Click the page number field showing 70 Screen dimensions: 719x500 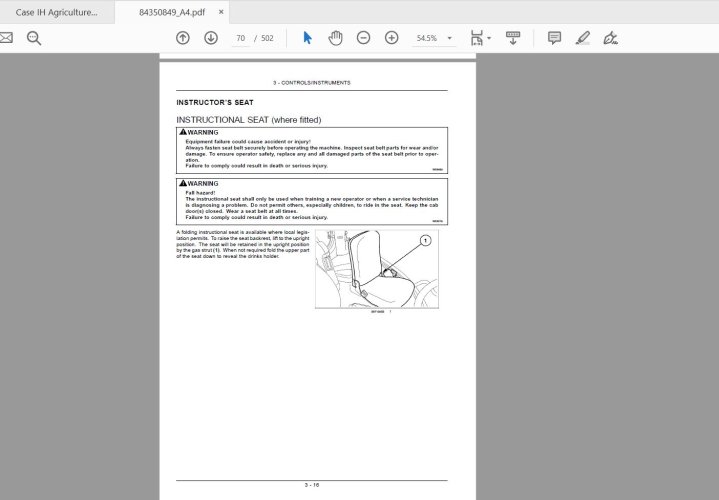tap(240, 38)
